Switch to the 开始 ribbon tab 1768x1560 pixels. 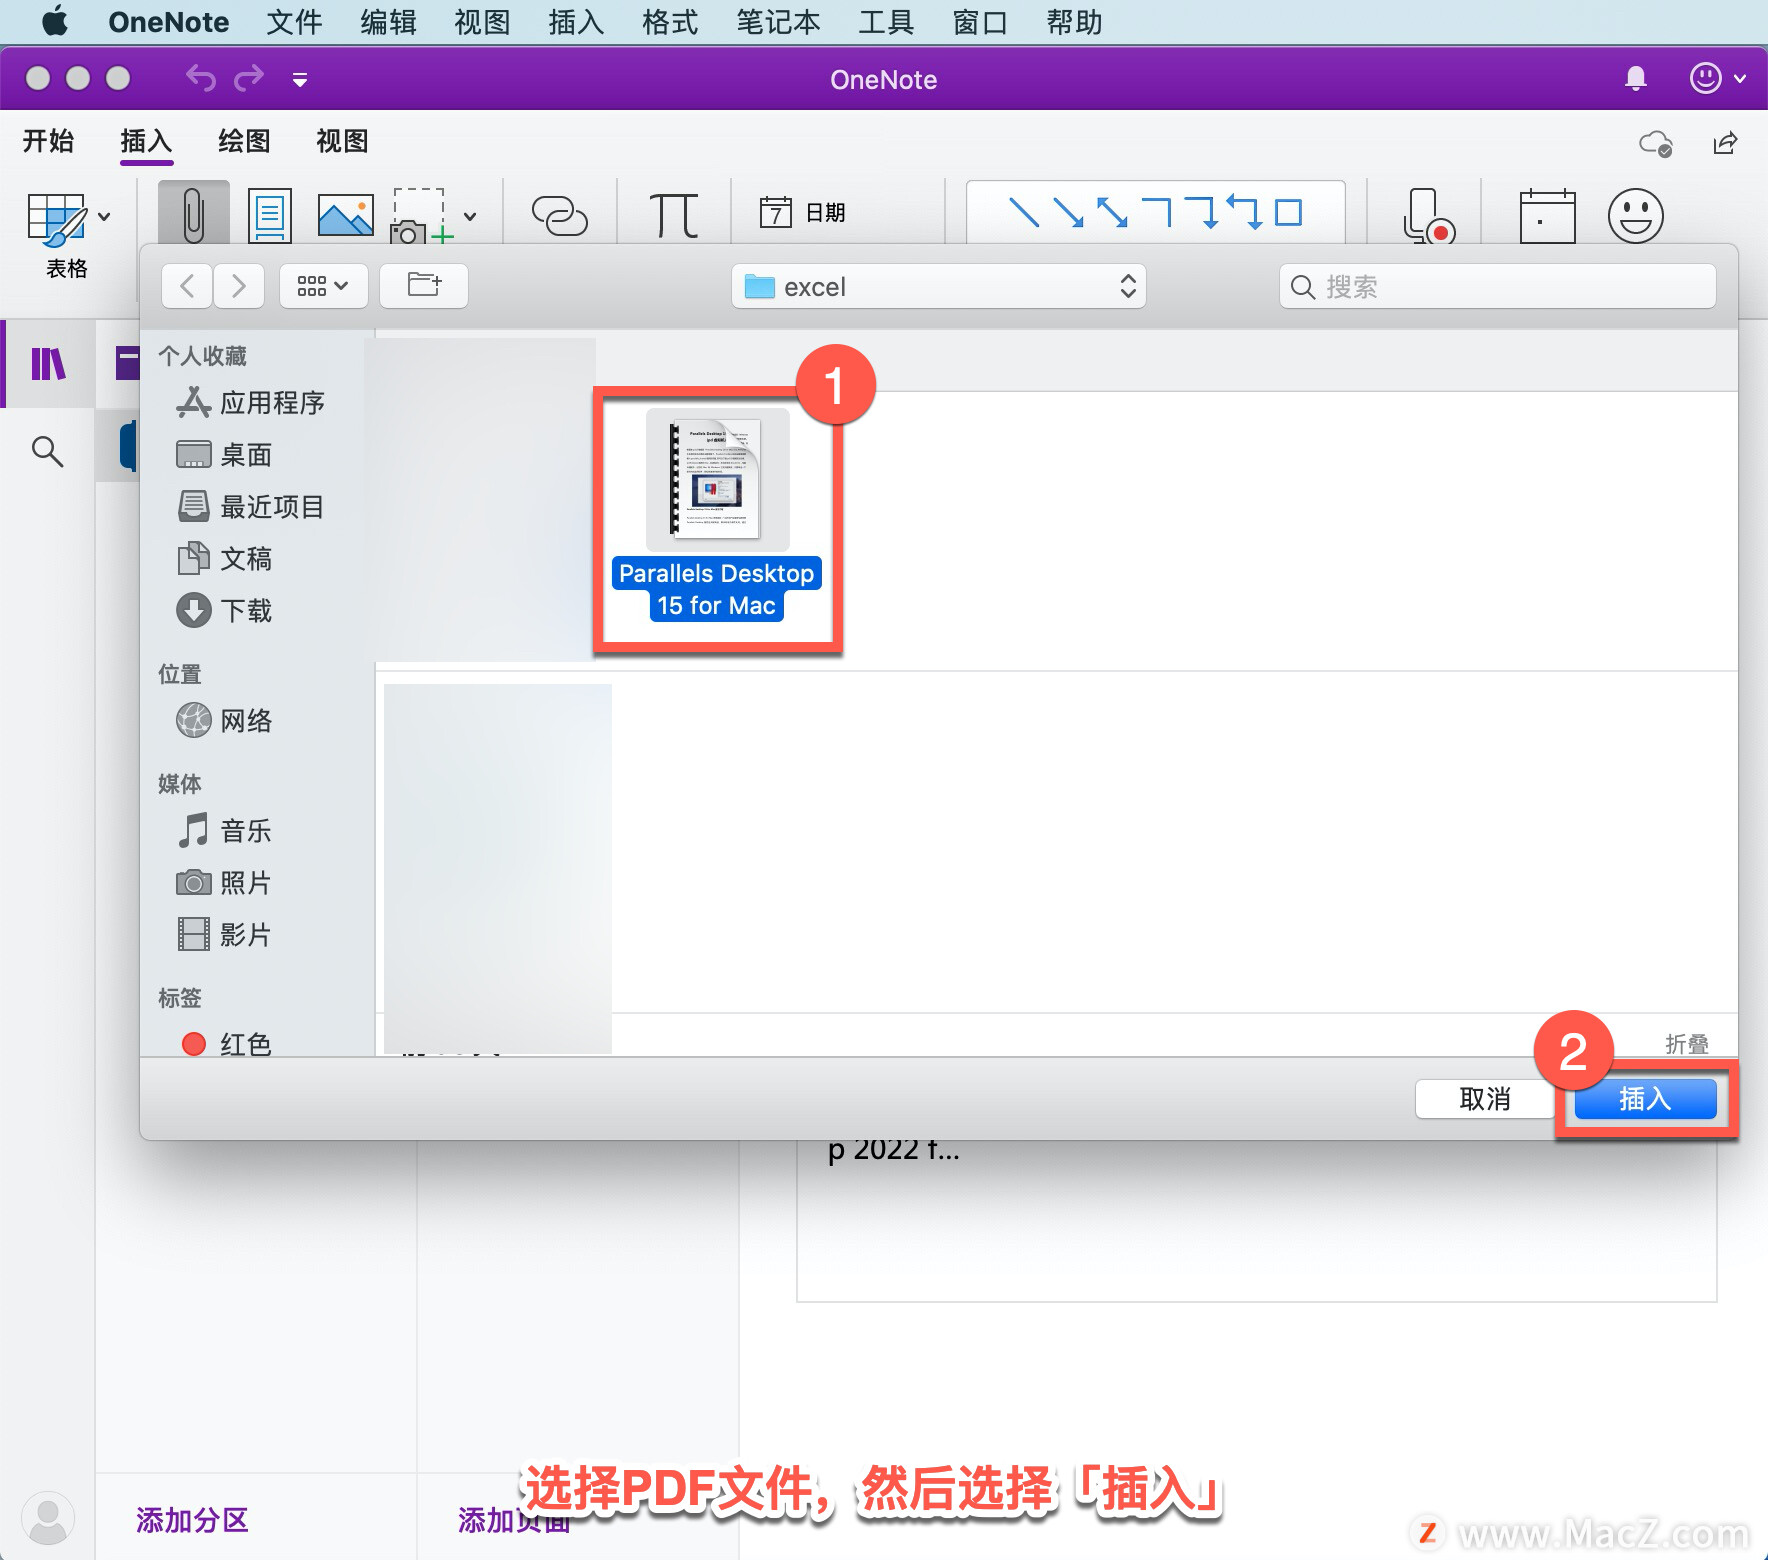[x=49, y=141]
